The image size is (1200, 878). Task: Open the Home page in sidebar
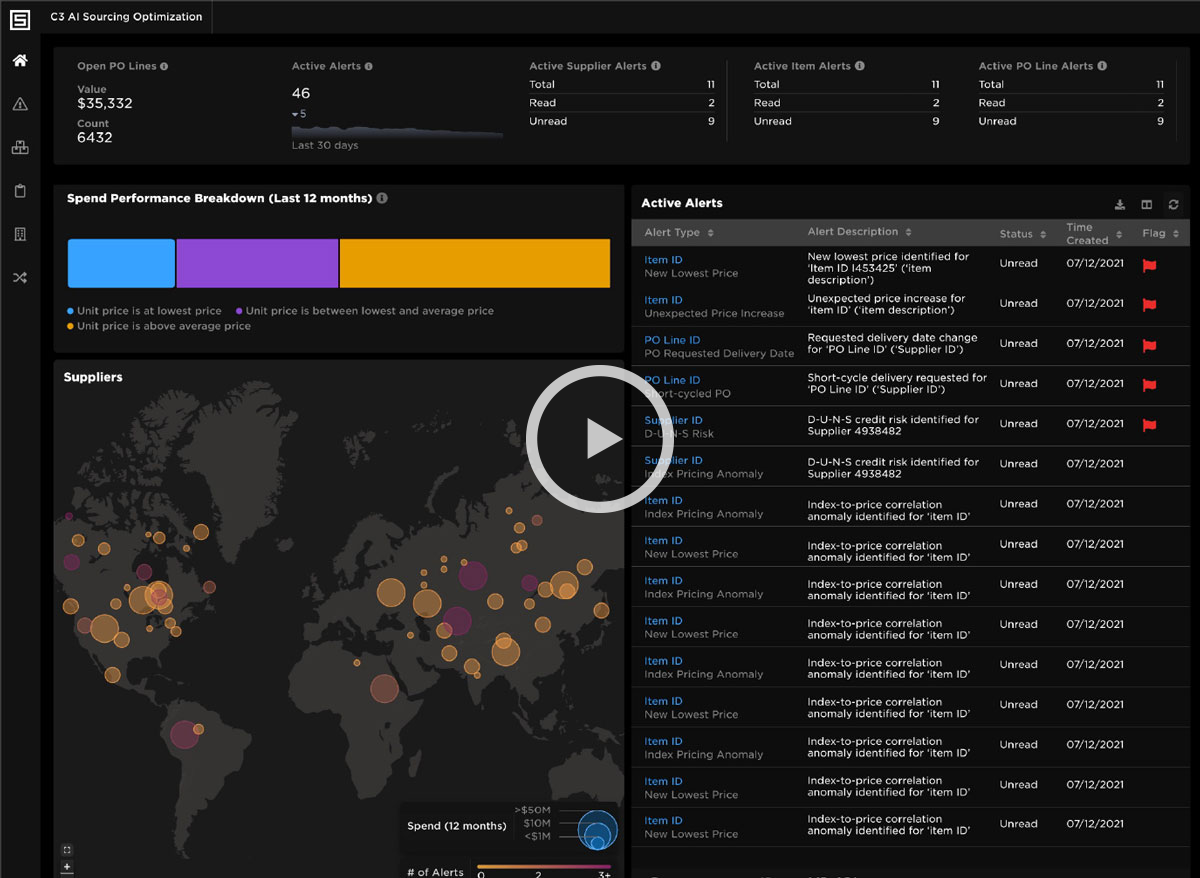20,61
